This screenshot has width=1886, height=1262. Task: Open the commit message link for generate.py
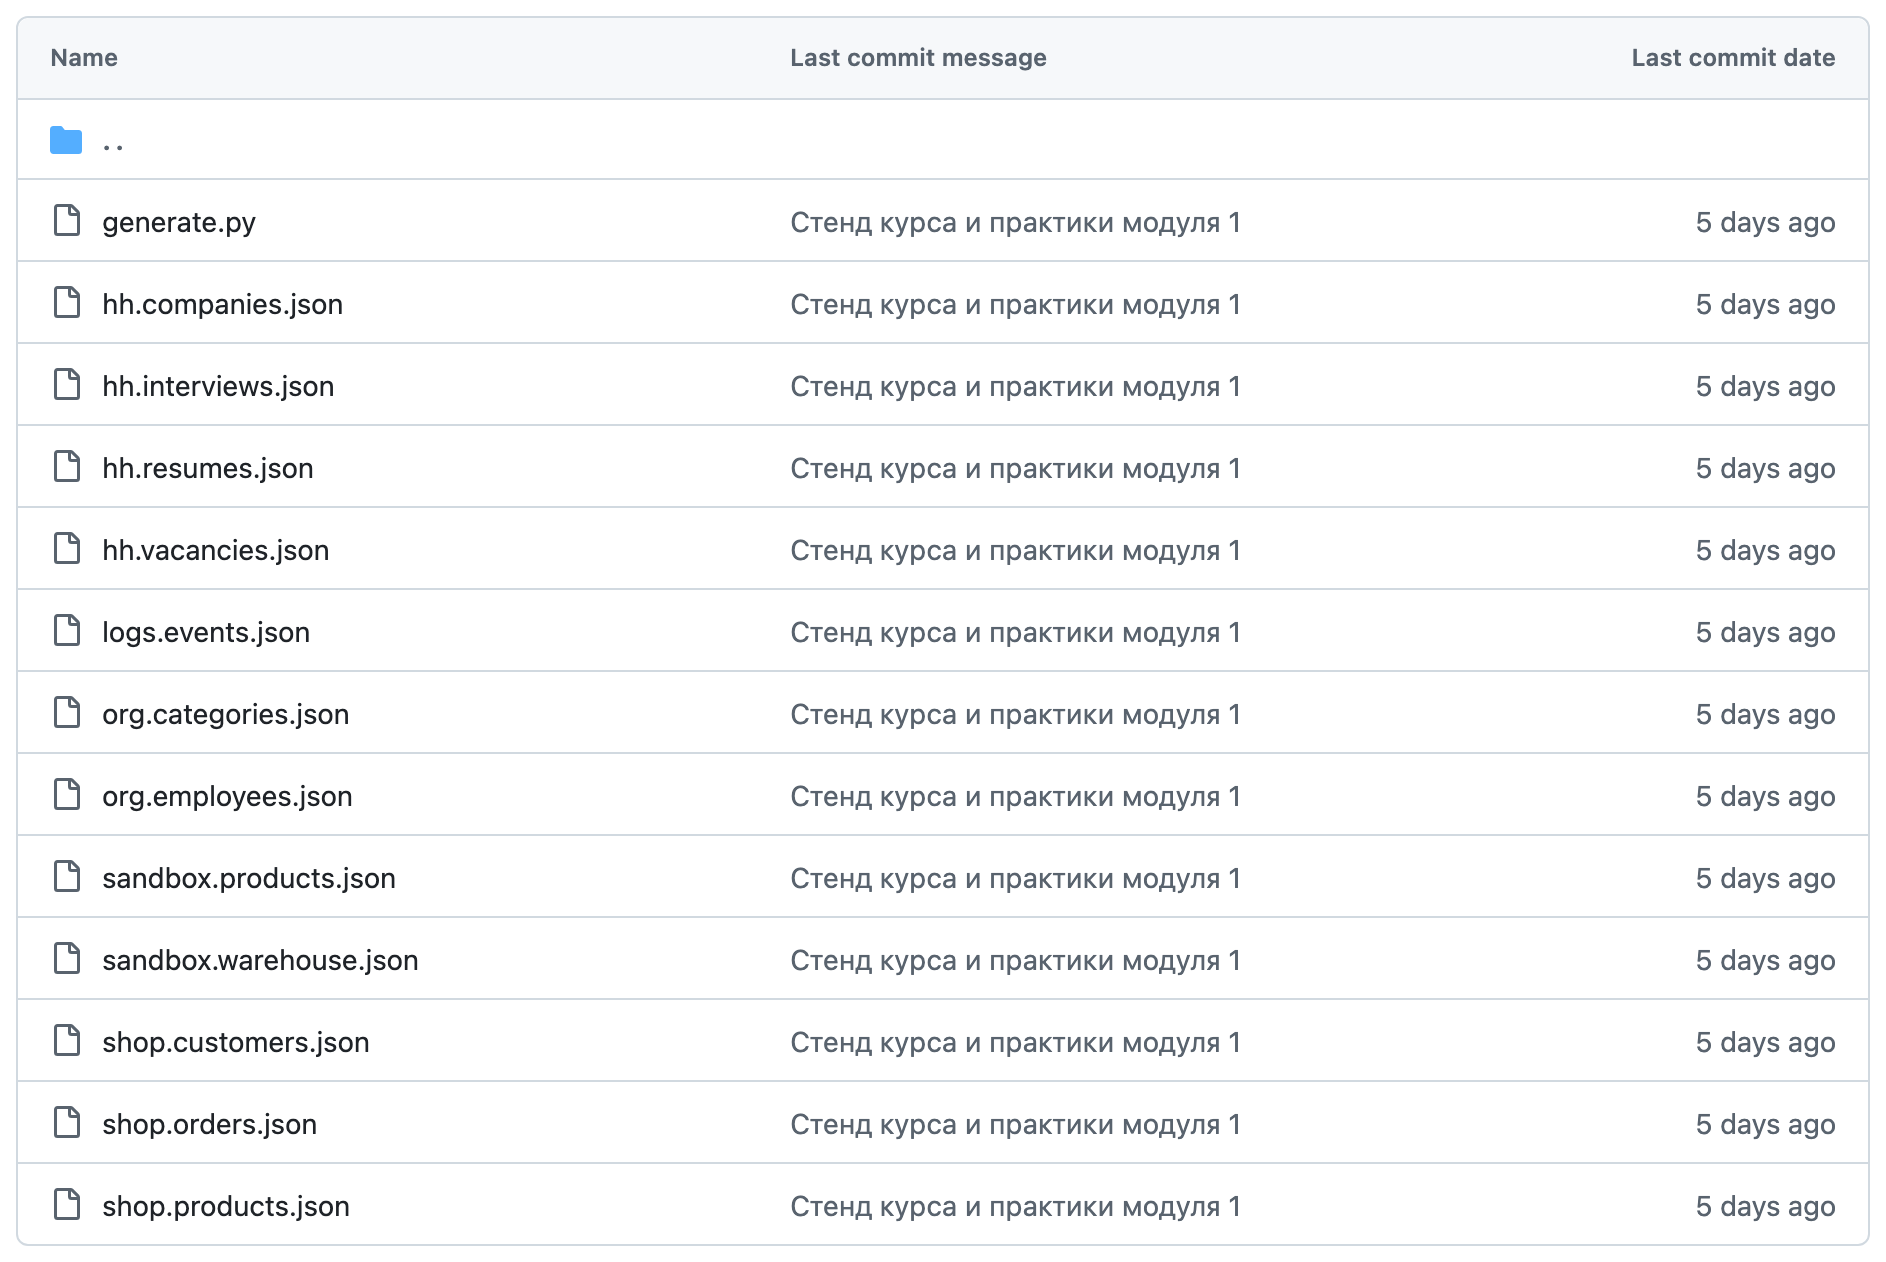click(1015, 222)
